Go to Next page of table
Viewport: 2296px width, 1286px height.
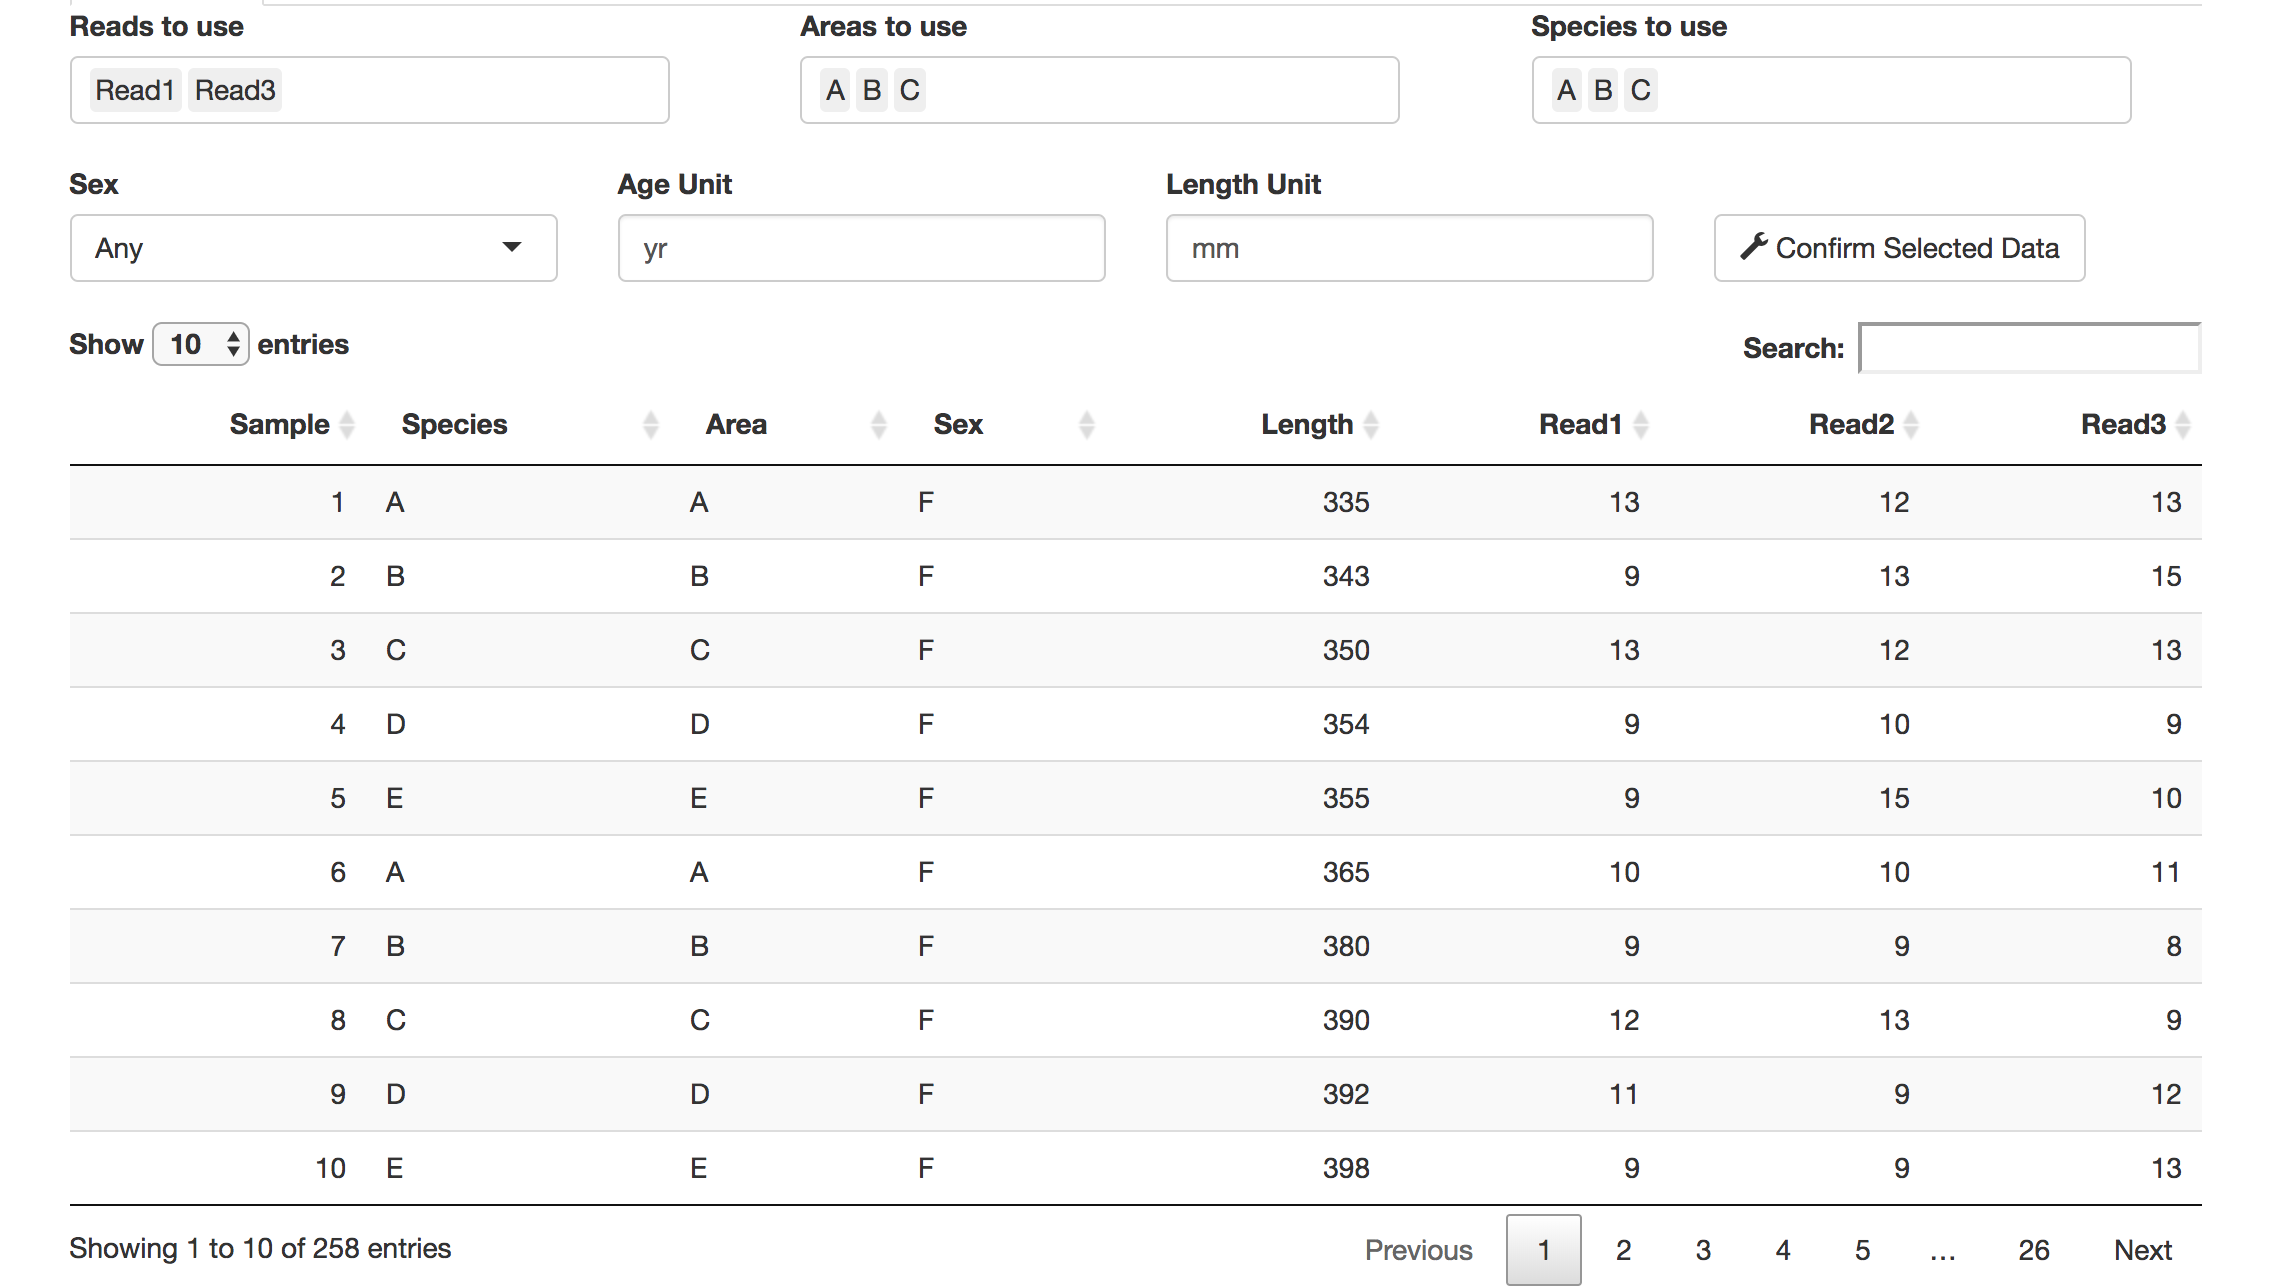[x=2142, y=1250]
